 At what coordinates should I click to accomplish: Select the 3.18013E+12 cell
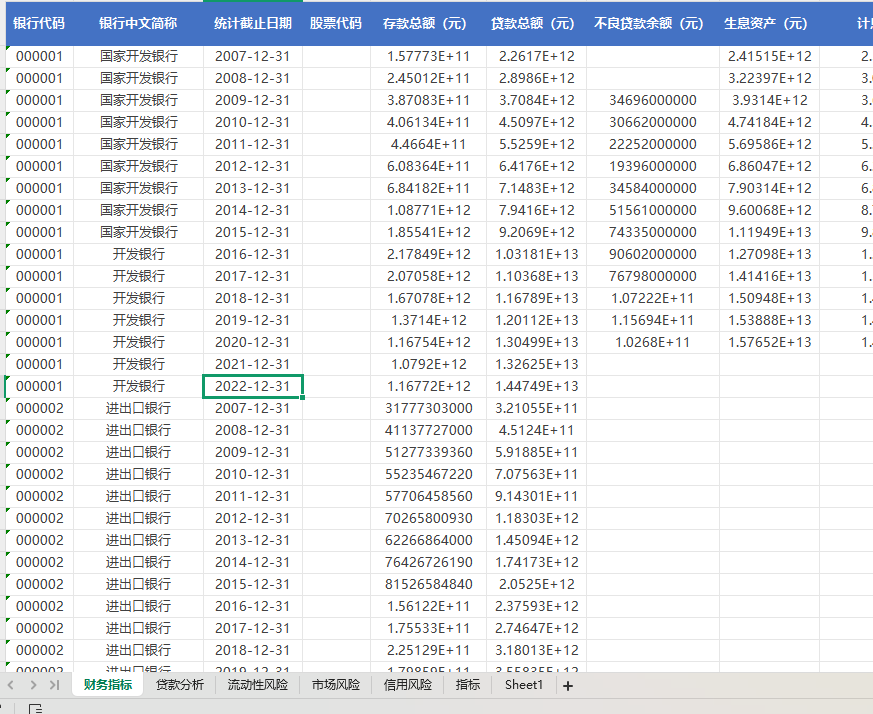click(536, 650)
